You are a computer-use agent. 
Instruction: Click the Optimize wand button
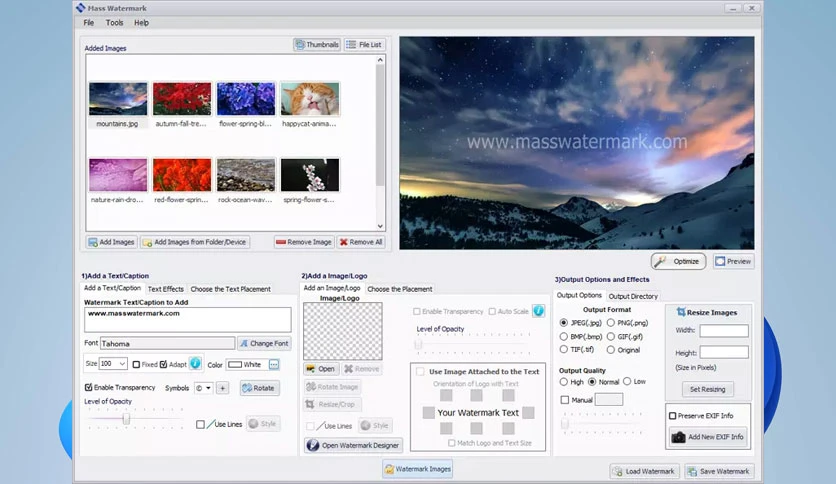678,261
